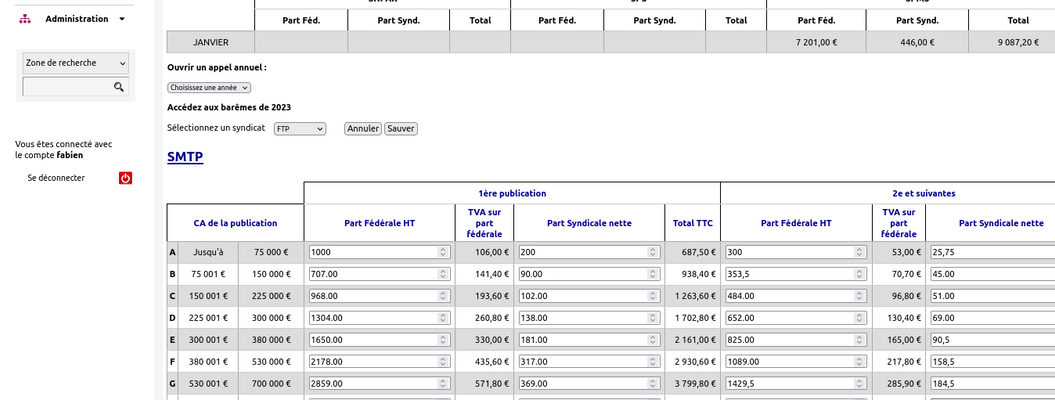Open the FTP syndicat dropdown

(300, 128)
